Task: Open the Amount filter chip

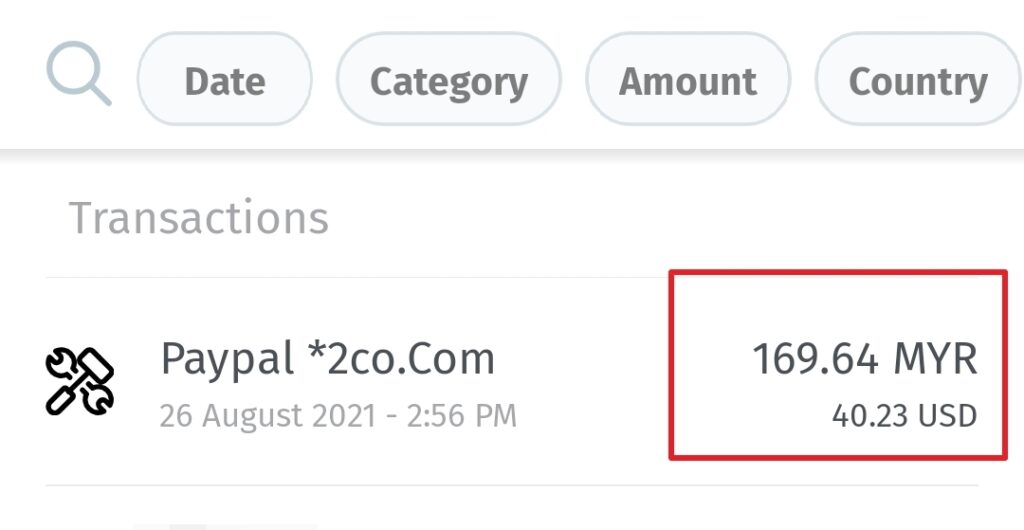Action: click(x=688, y=79)
